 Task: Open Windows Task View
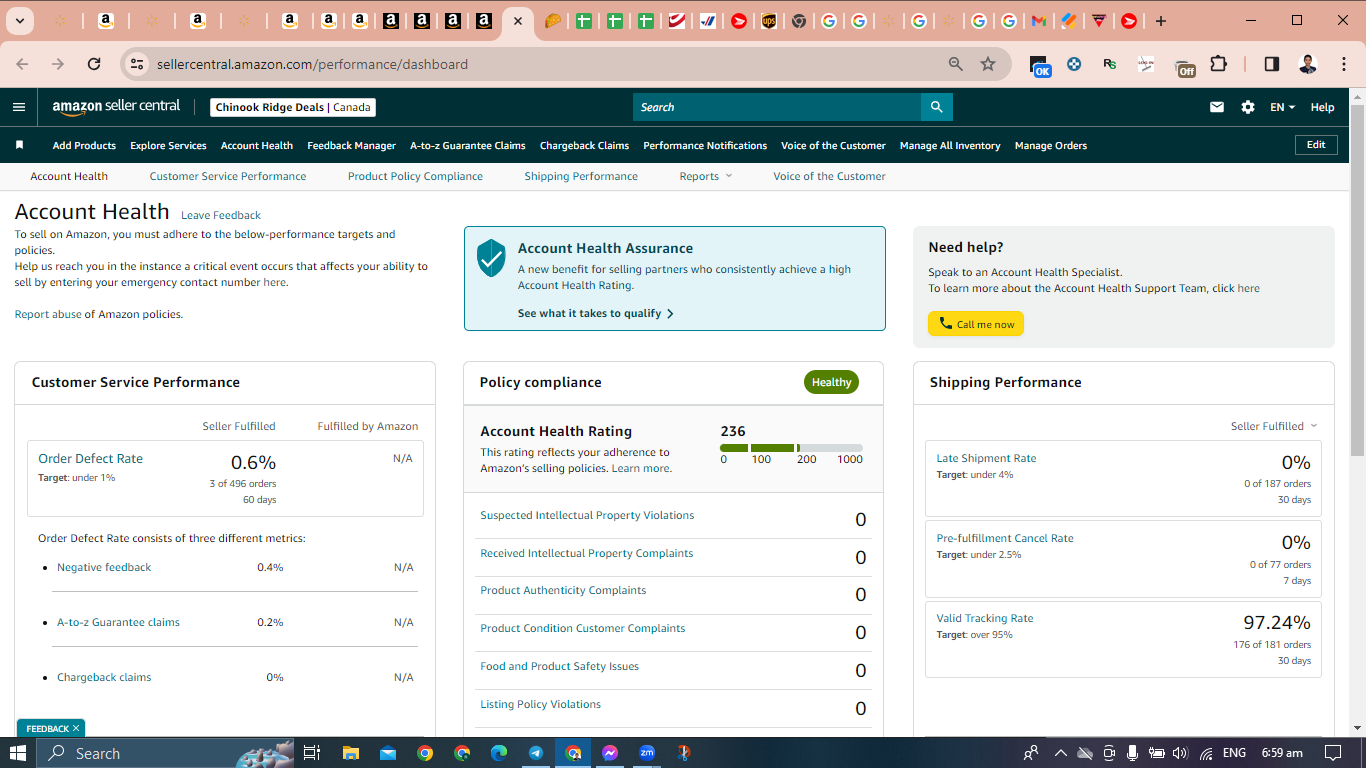[x=311, y=753]
